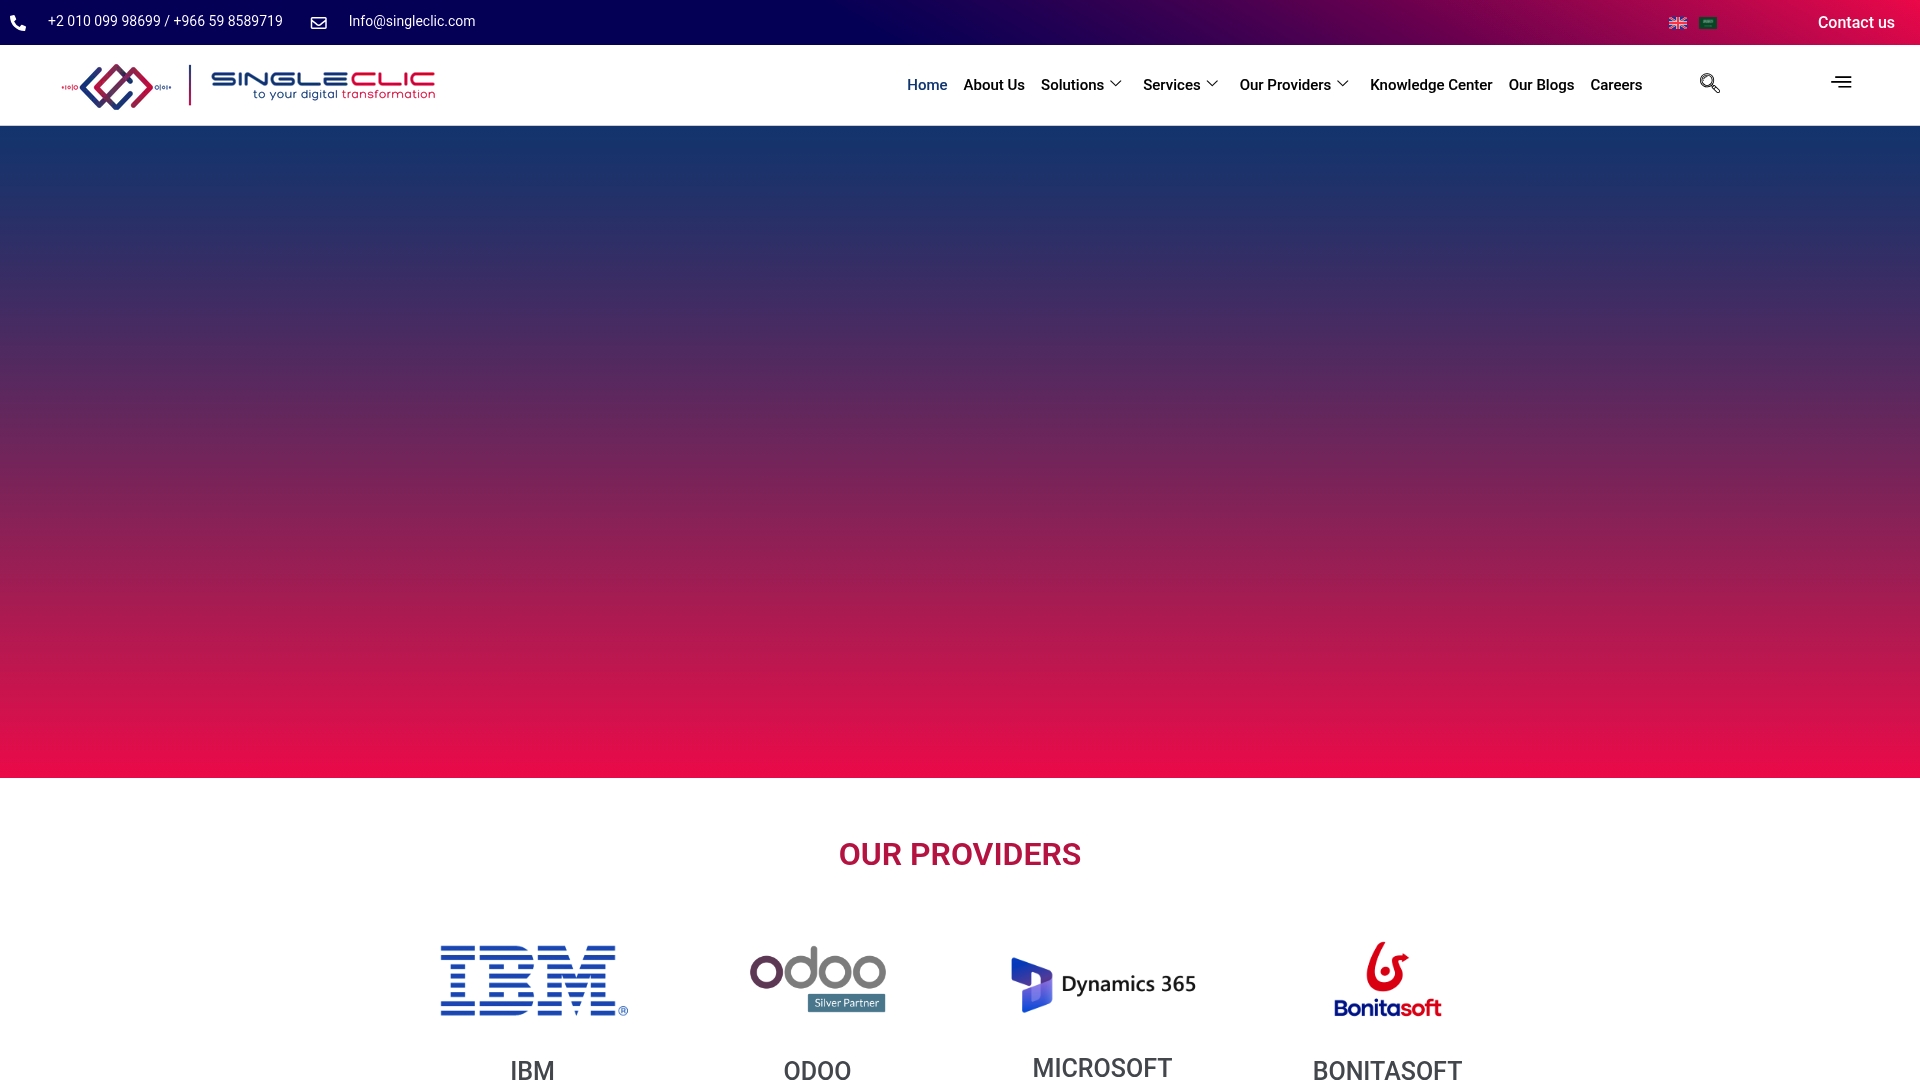1920x1080 pixels.
Task: Click the Info@singleclic.com email link
Action: (x=411, y=20)
